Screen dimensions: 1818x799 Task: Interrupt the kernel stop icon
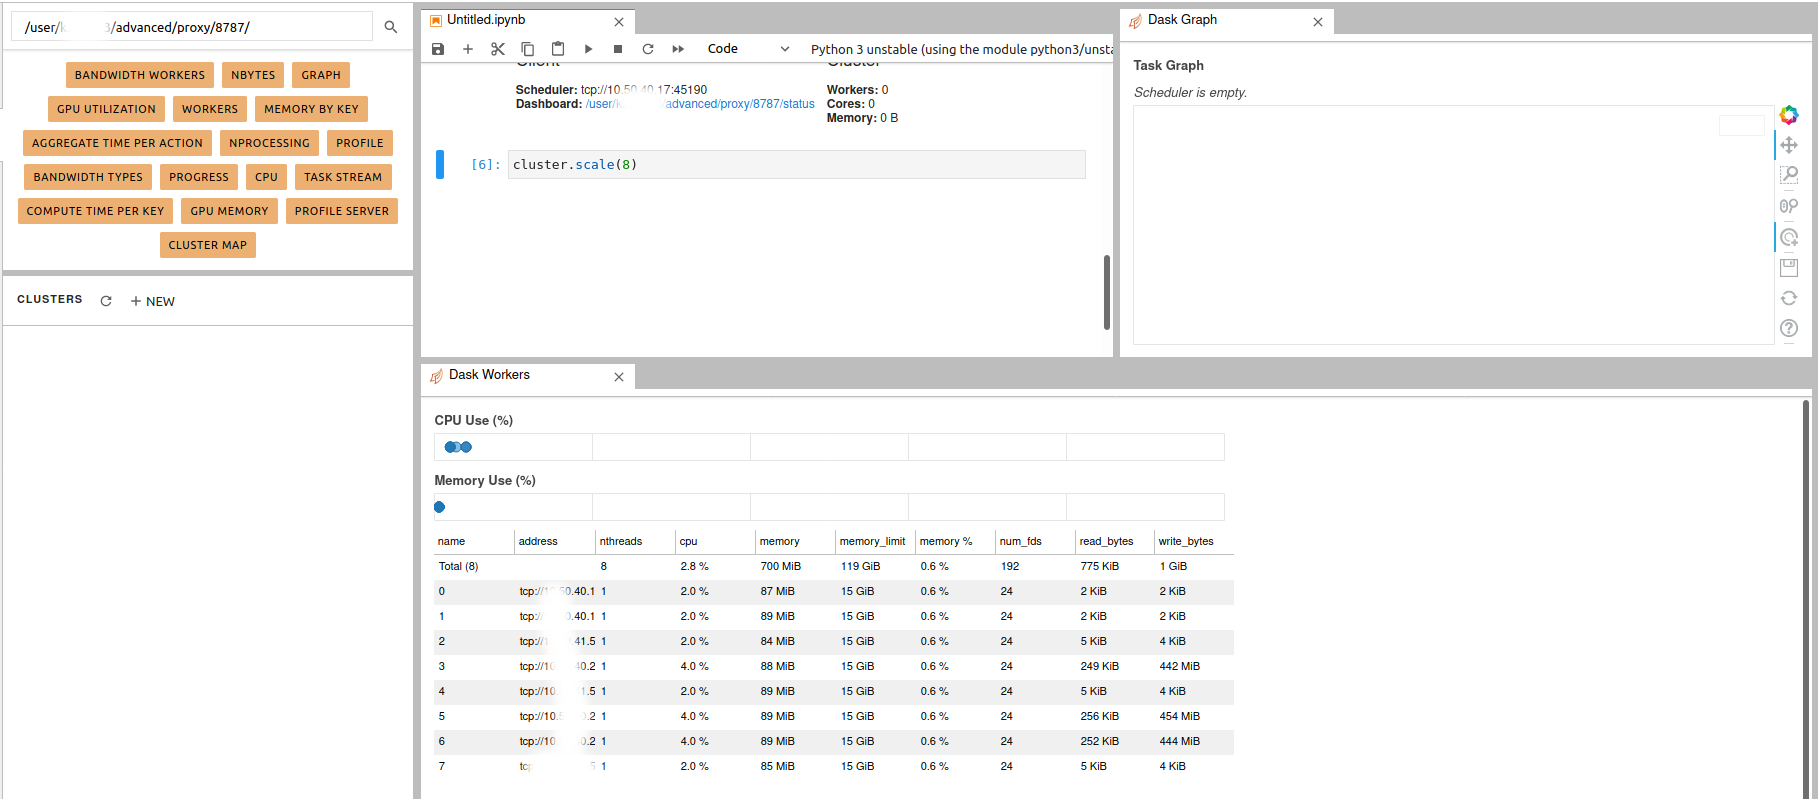click(x=618, y=49)
